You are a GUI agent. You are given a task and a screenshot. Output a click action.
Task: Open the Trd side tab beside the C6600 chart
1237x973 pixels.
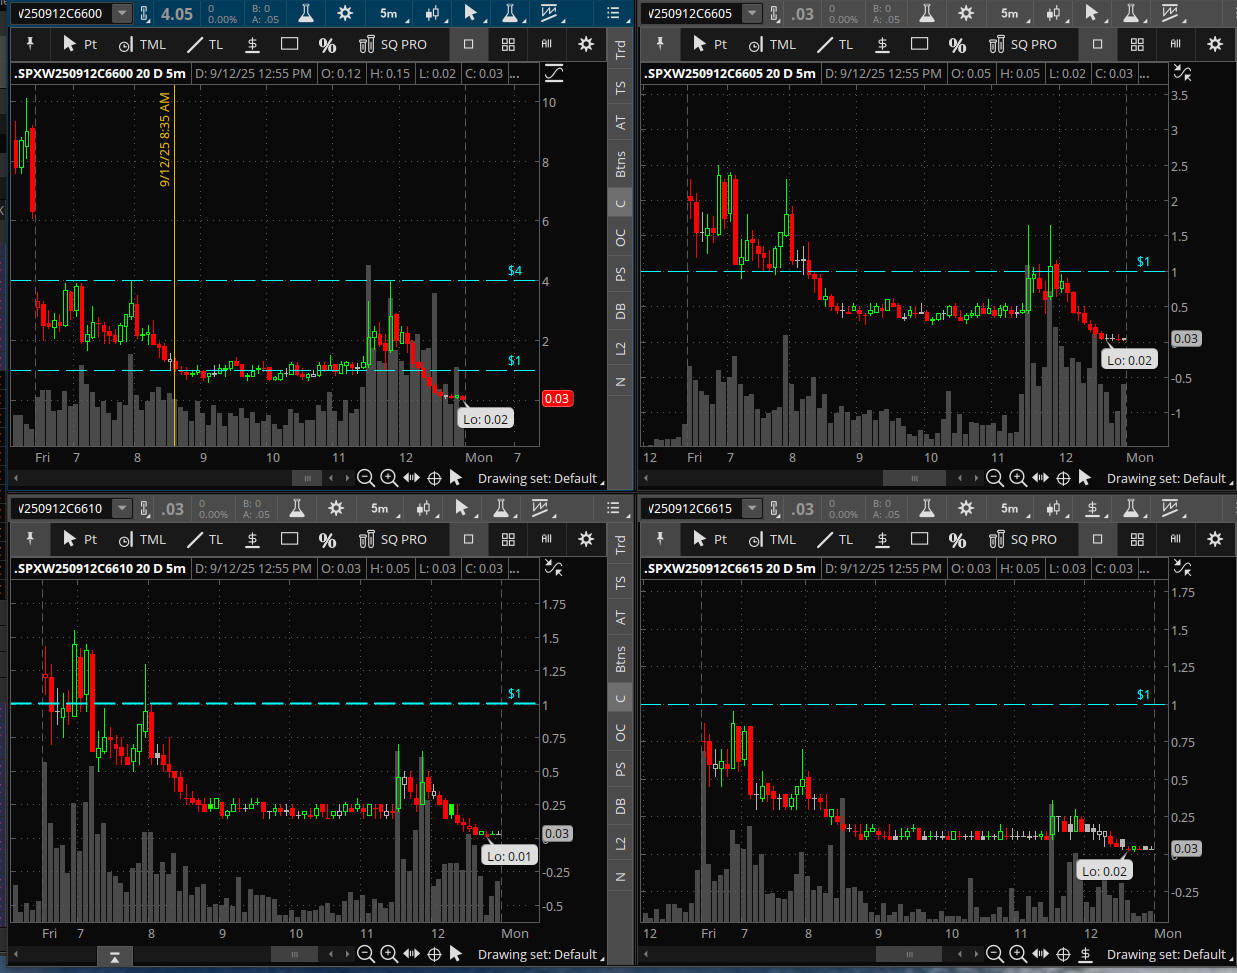(x=620, y=48)
